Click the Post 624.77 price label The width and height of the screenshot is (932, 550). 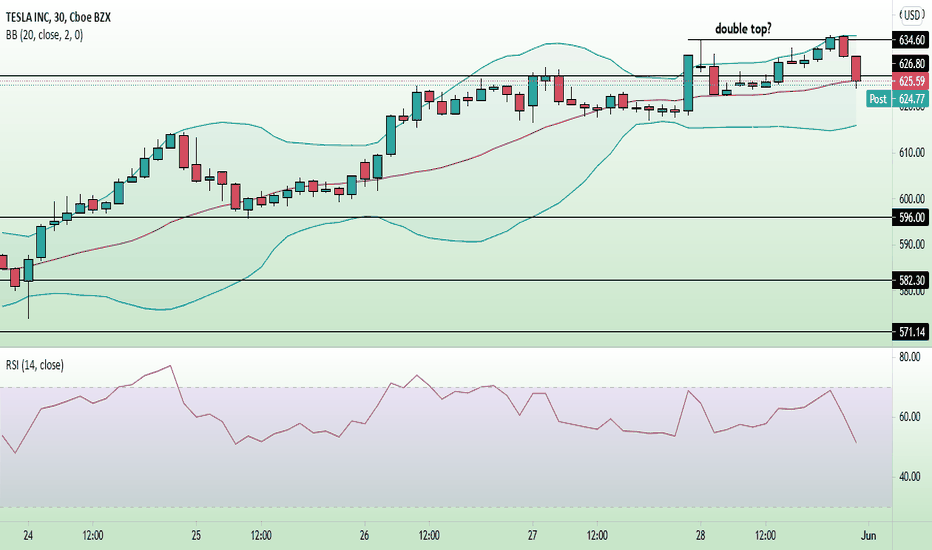pyautogui.click(x=897, y=99)
